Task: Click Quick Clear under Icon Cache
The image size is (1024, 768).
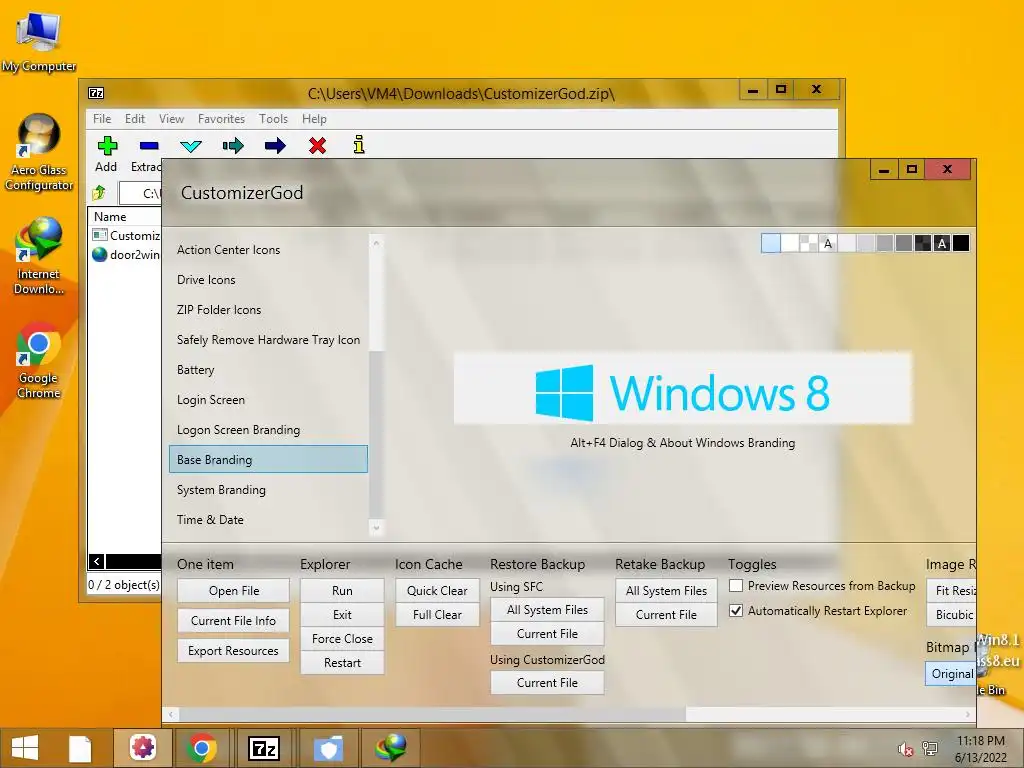Action: [x=437, y=590]
